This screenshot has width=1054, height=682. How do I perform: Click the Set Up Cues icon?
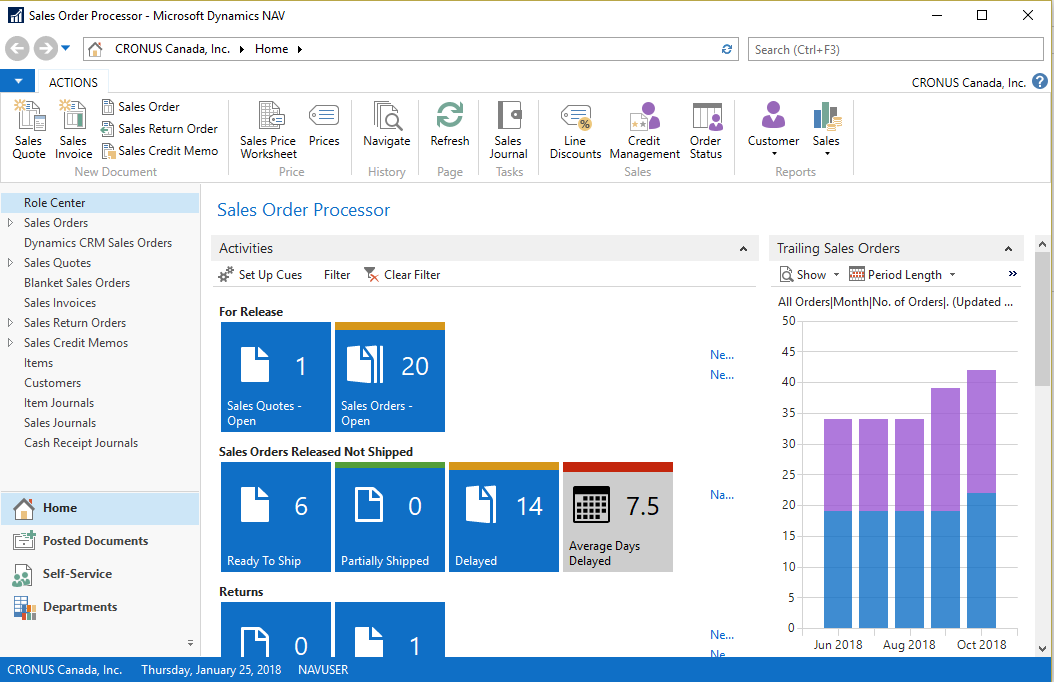(x=226, y=275)
